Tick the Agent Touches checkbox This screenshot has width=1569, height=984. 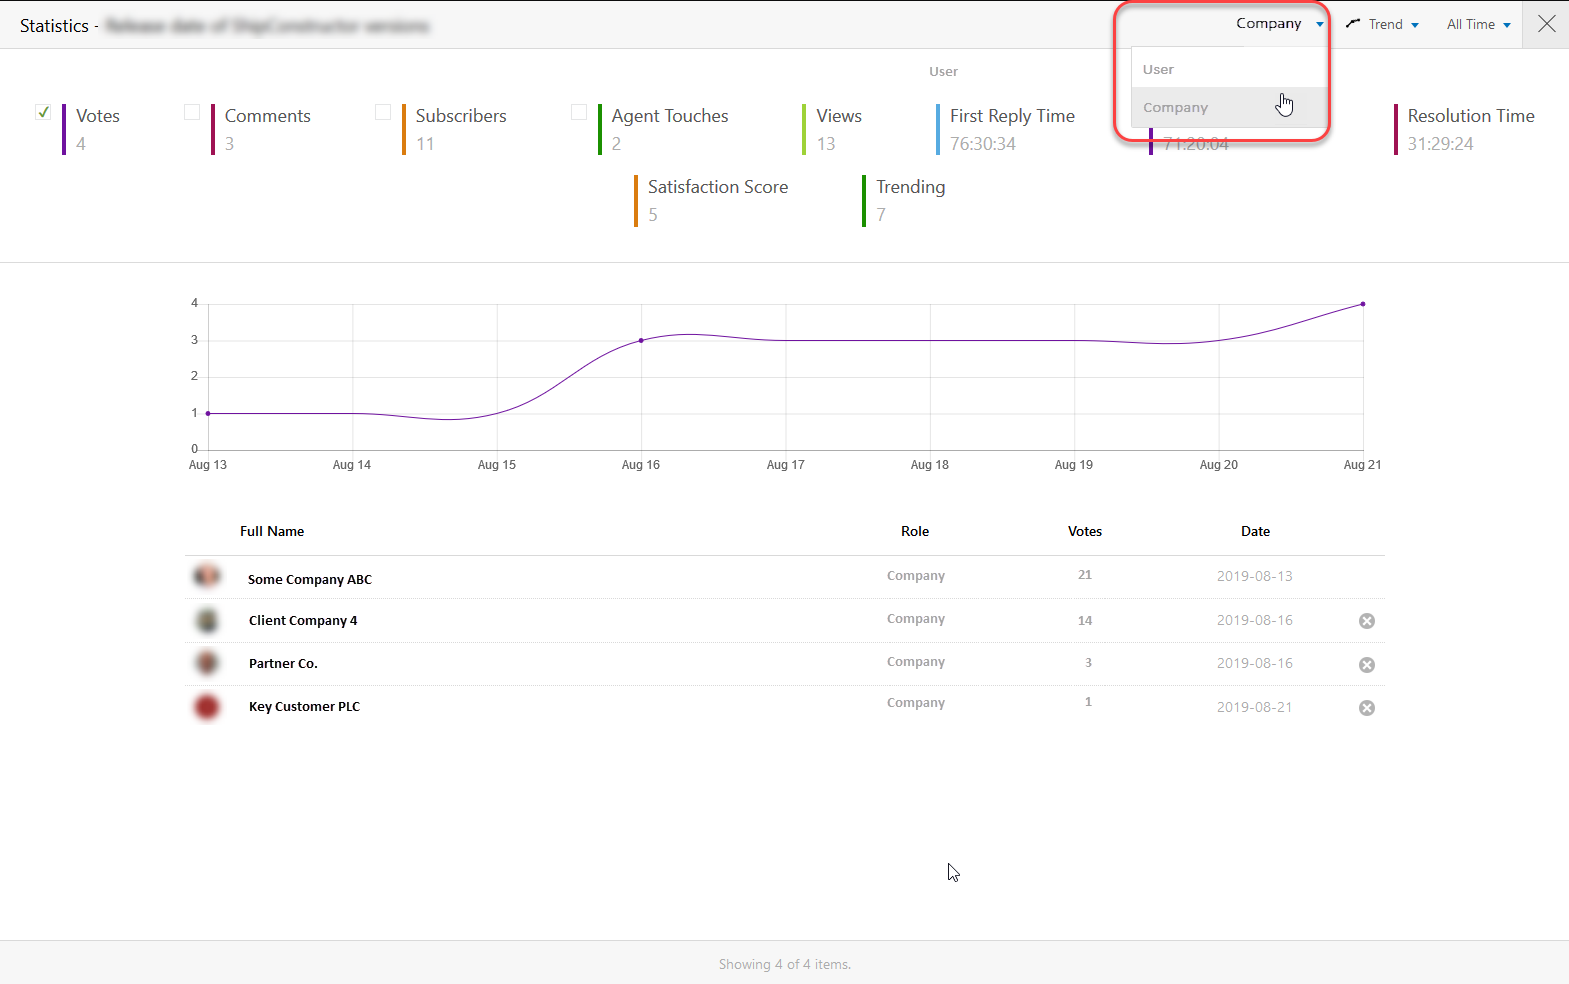pos(579,112)
